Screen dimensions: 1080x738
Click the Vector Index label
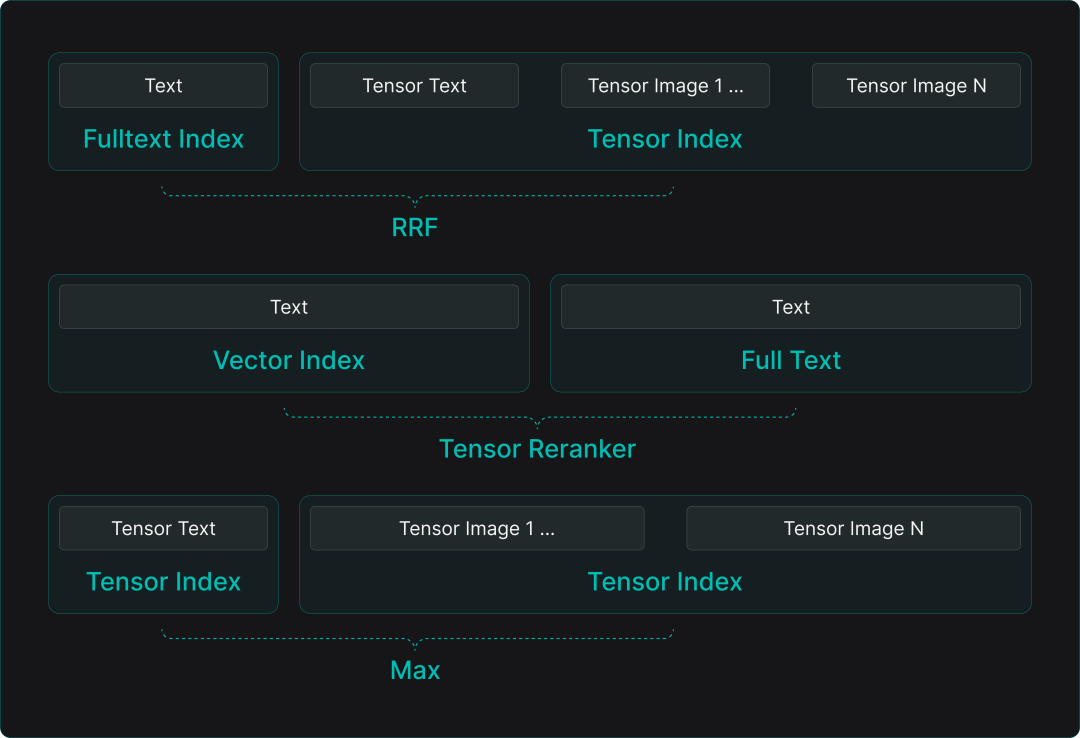pos(289,360)
